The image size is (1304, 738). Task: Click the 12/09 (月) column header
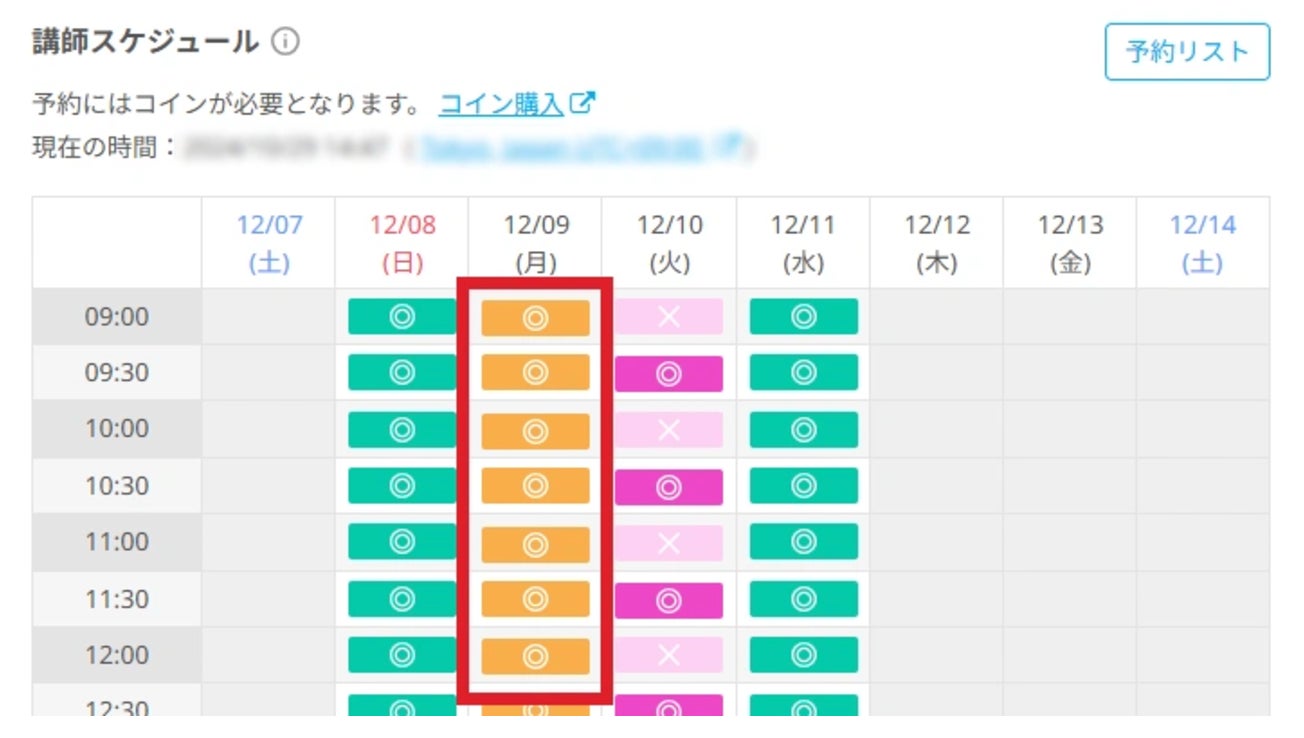point(536,243)
